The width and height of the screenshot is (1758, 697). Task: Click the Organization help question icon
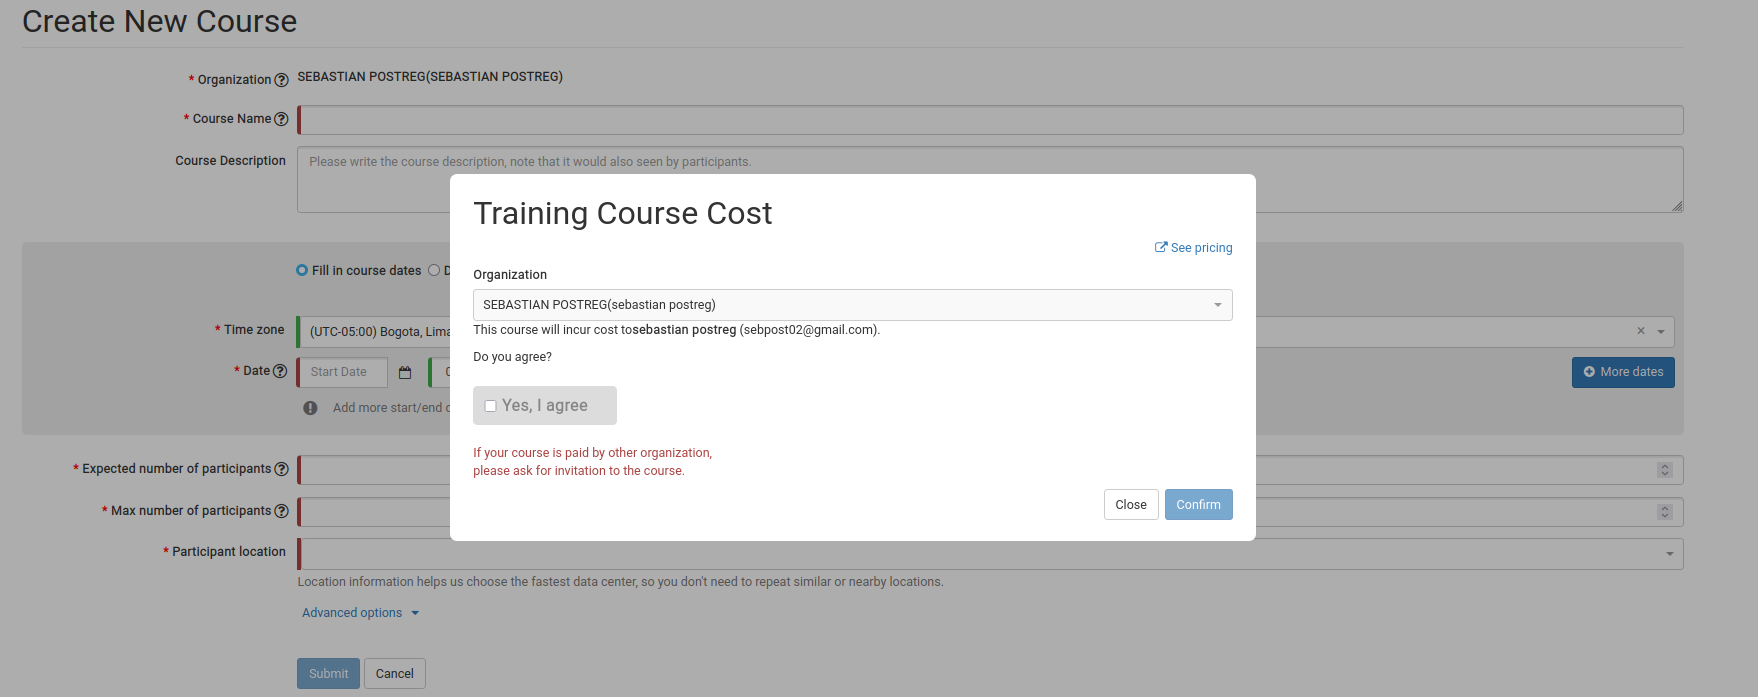(281, 80)
